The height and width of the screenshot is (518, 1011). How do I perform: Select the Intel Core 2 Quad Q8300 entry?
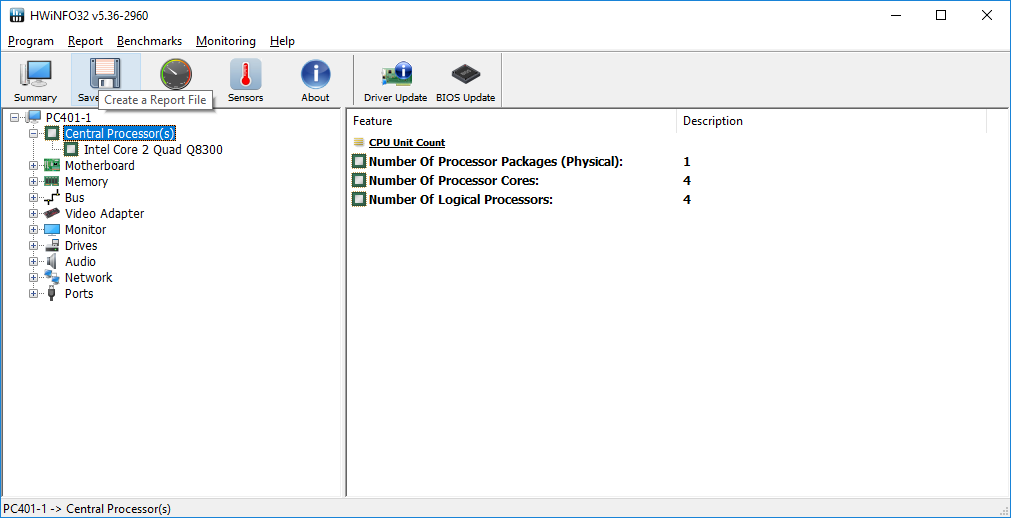153,149
